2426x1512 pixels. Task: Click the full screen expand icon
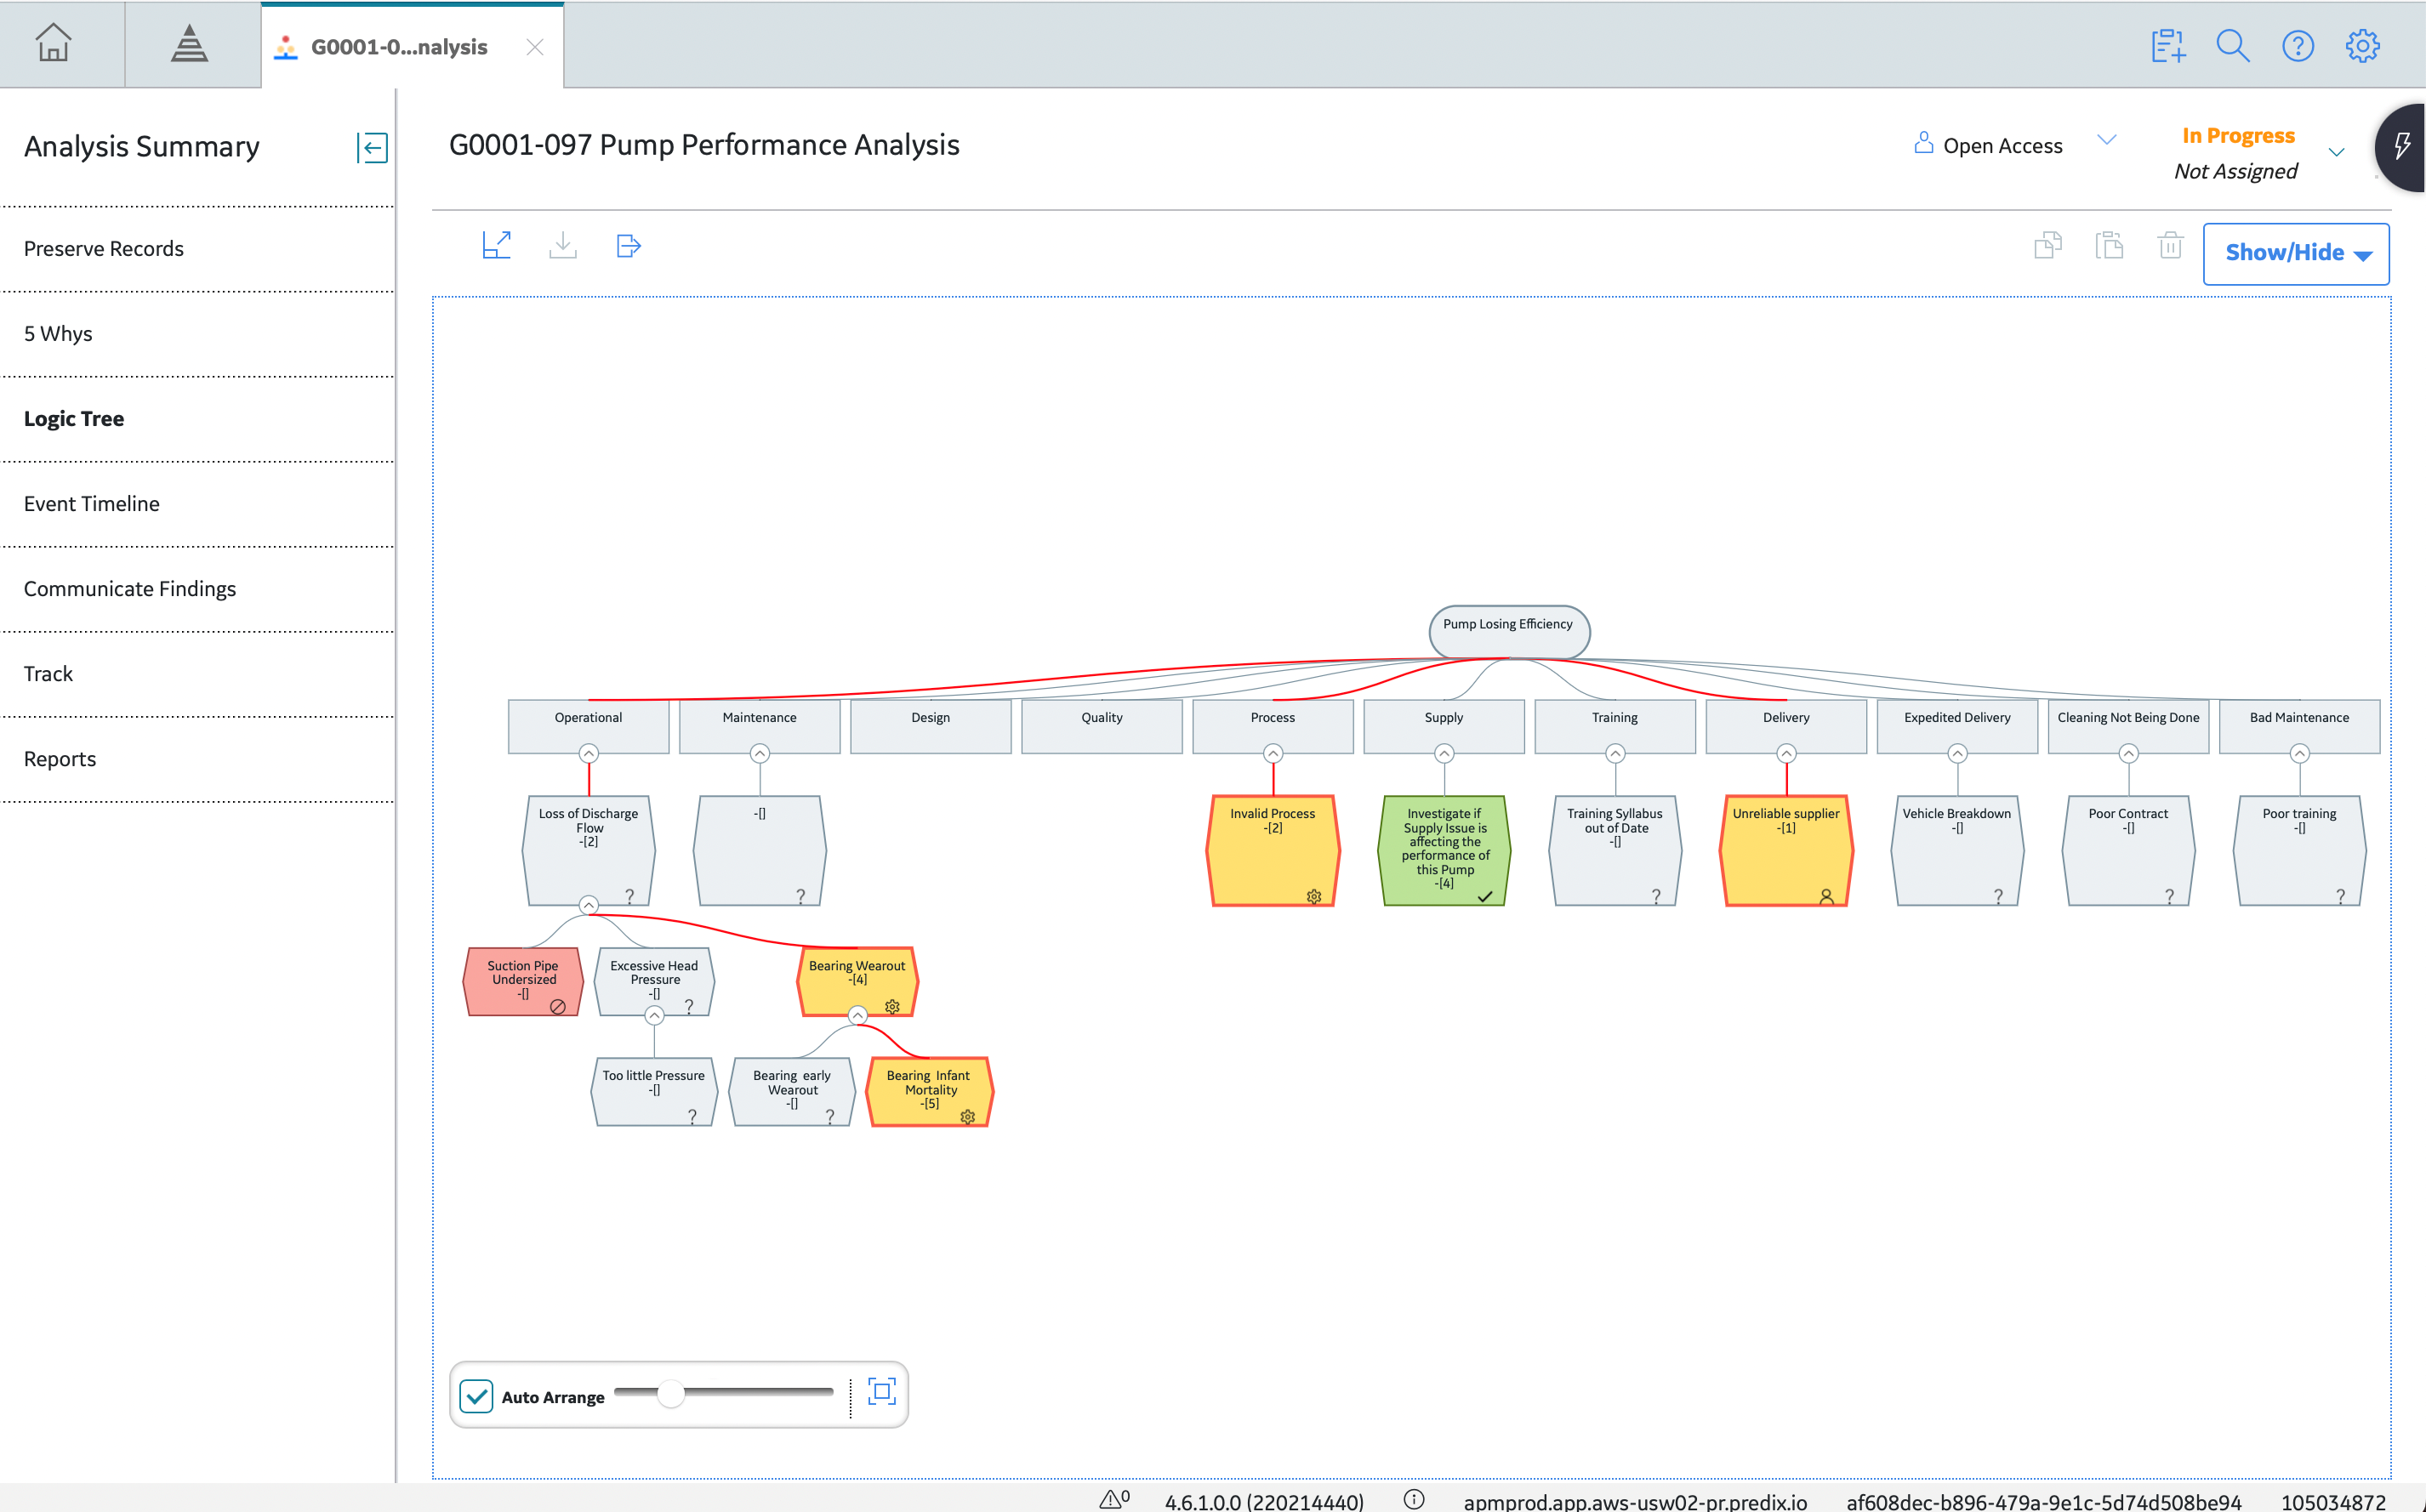(x=497, y=245)
